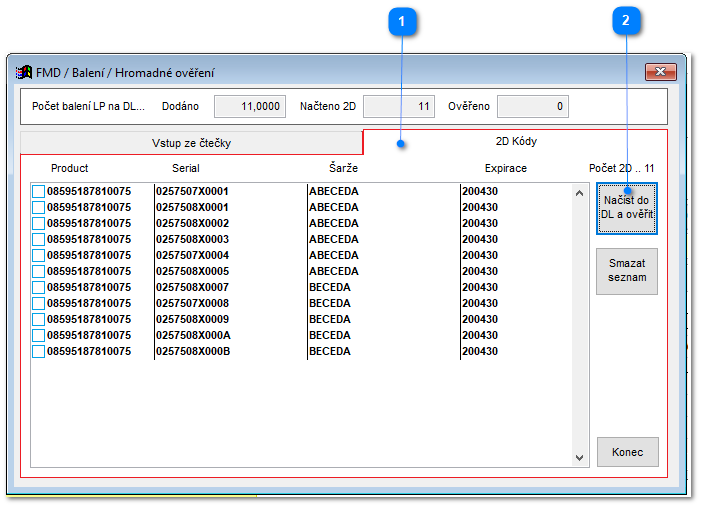Click the Konec button
This screenshot has height=507, width=701.
(628, 452)
